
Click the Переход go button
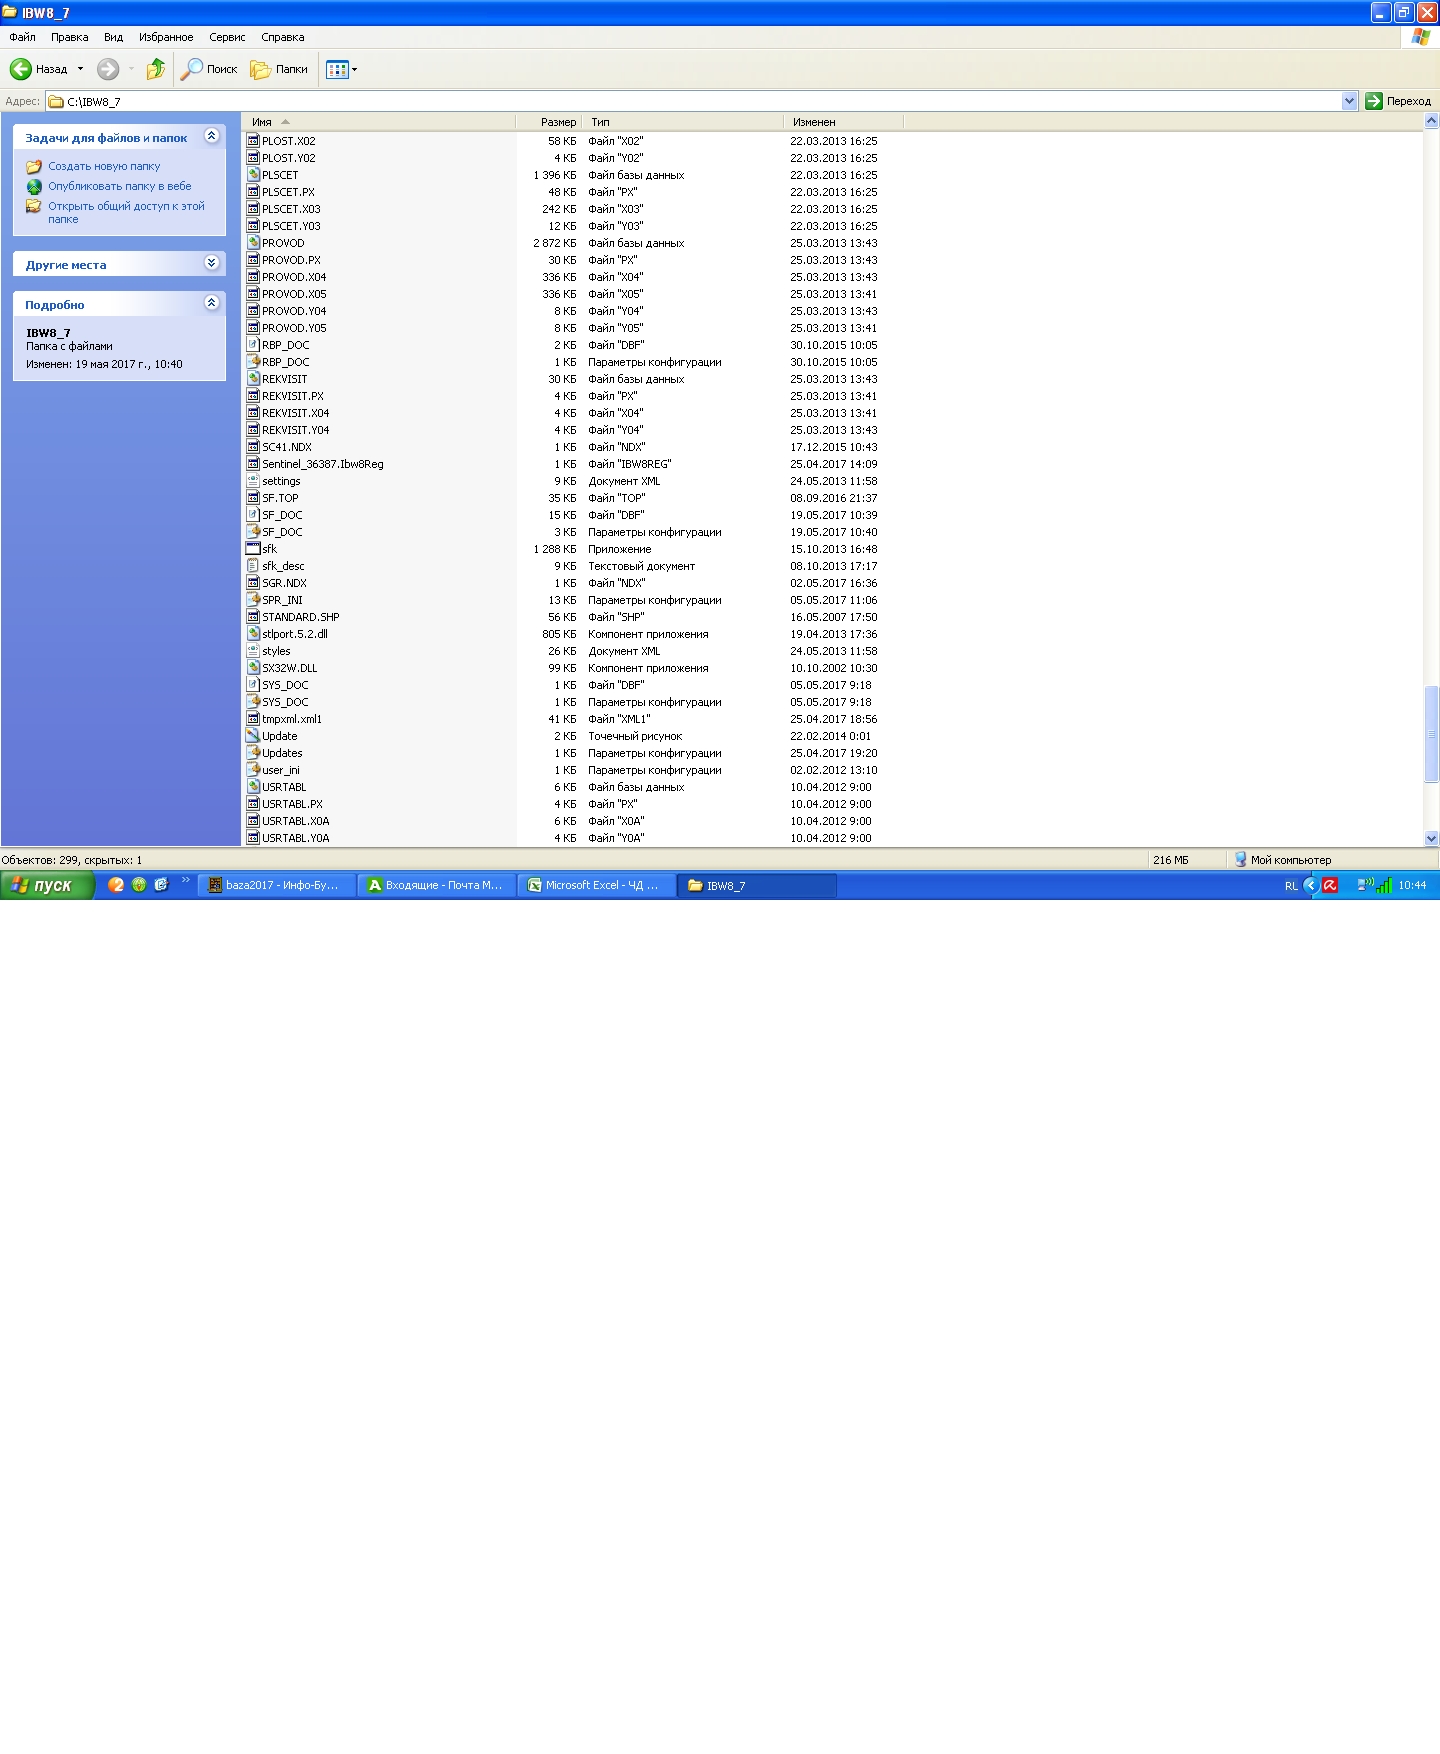tap(1398, 101)
